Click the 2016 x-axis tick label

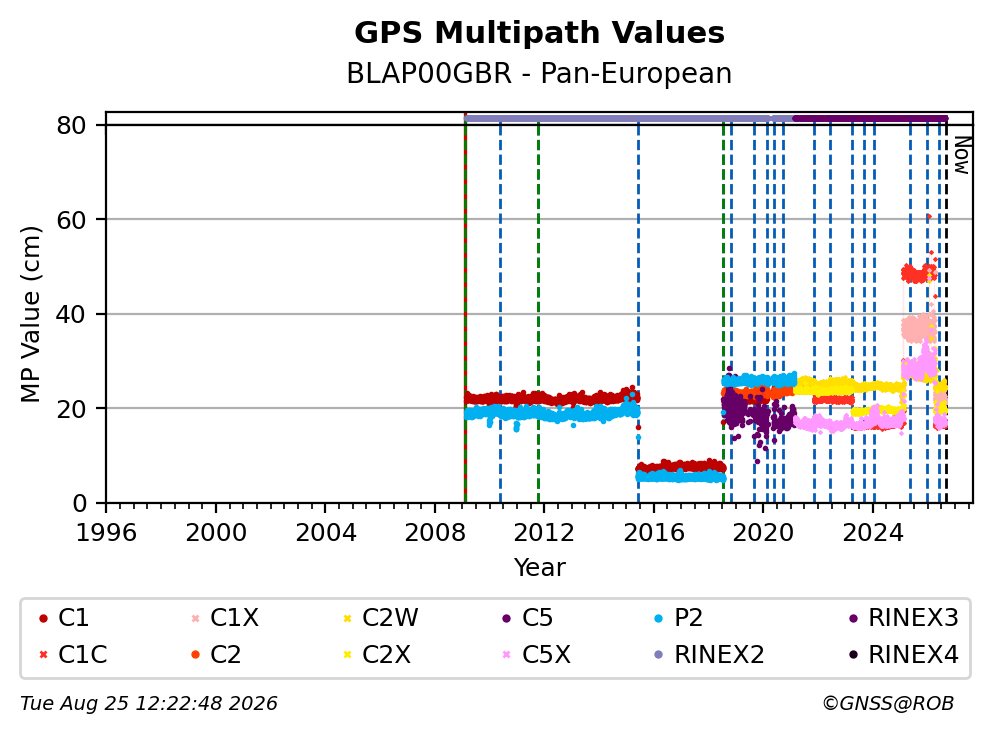pyautogui.click(x=654, y=533)
